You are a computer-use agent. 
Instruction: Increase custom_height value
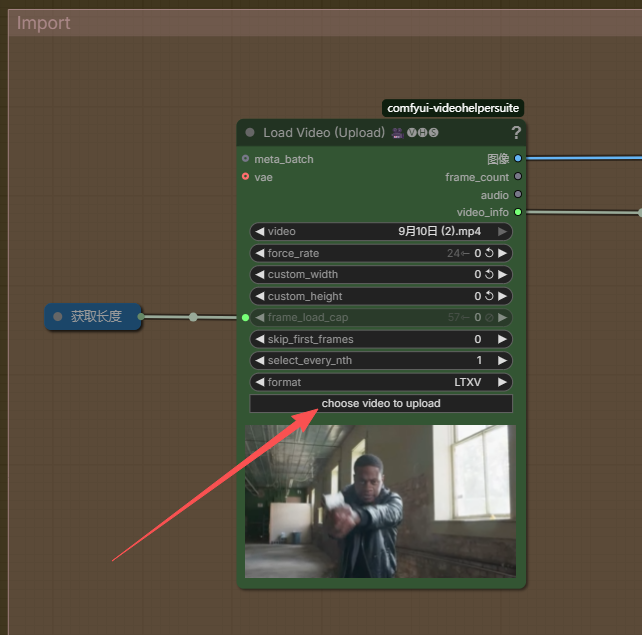coord(502,296)
